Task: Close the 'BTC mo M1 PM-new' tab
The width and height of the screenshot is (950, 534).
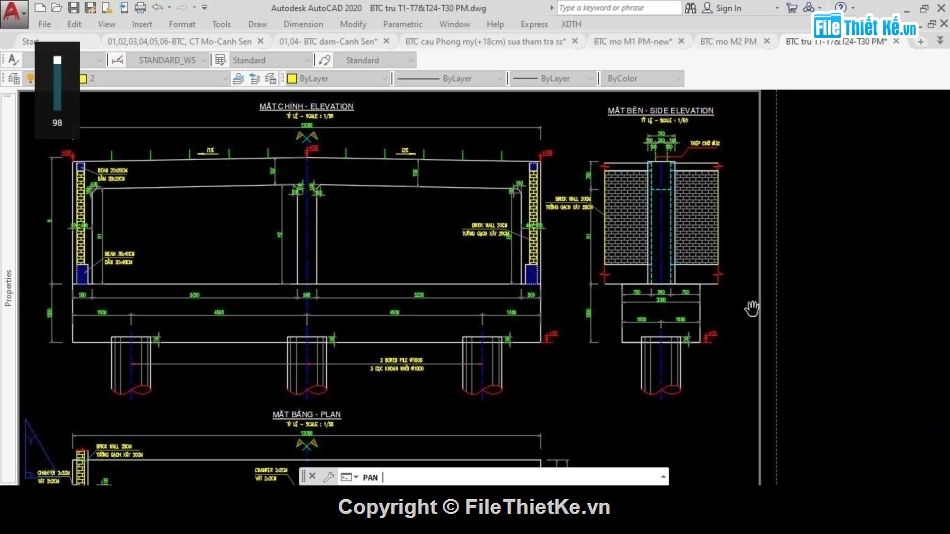Action: 681,41
